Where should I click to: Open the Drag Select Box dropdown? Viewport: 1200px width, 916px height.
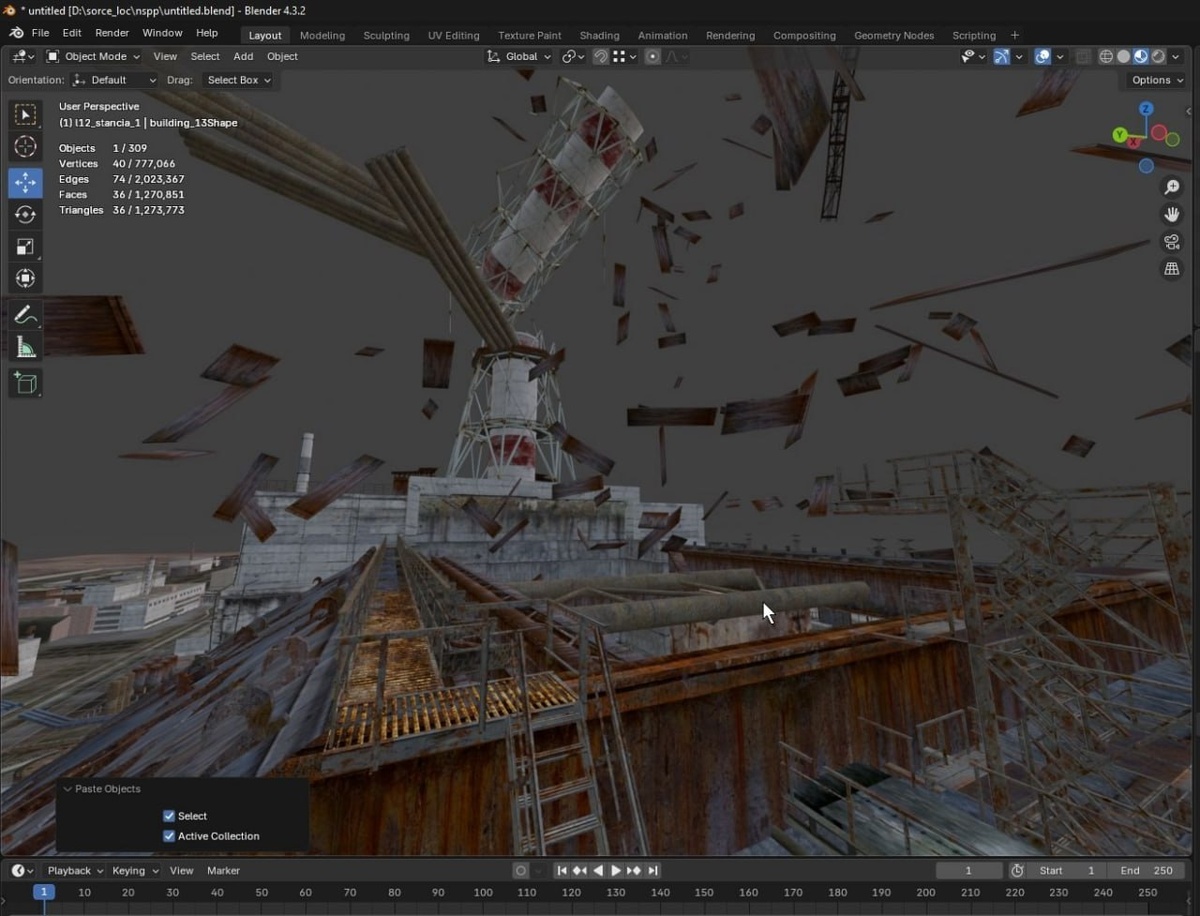238,80
